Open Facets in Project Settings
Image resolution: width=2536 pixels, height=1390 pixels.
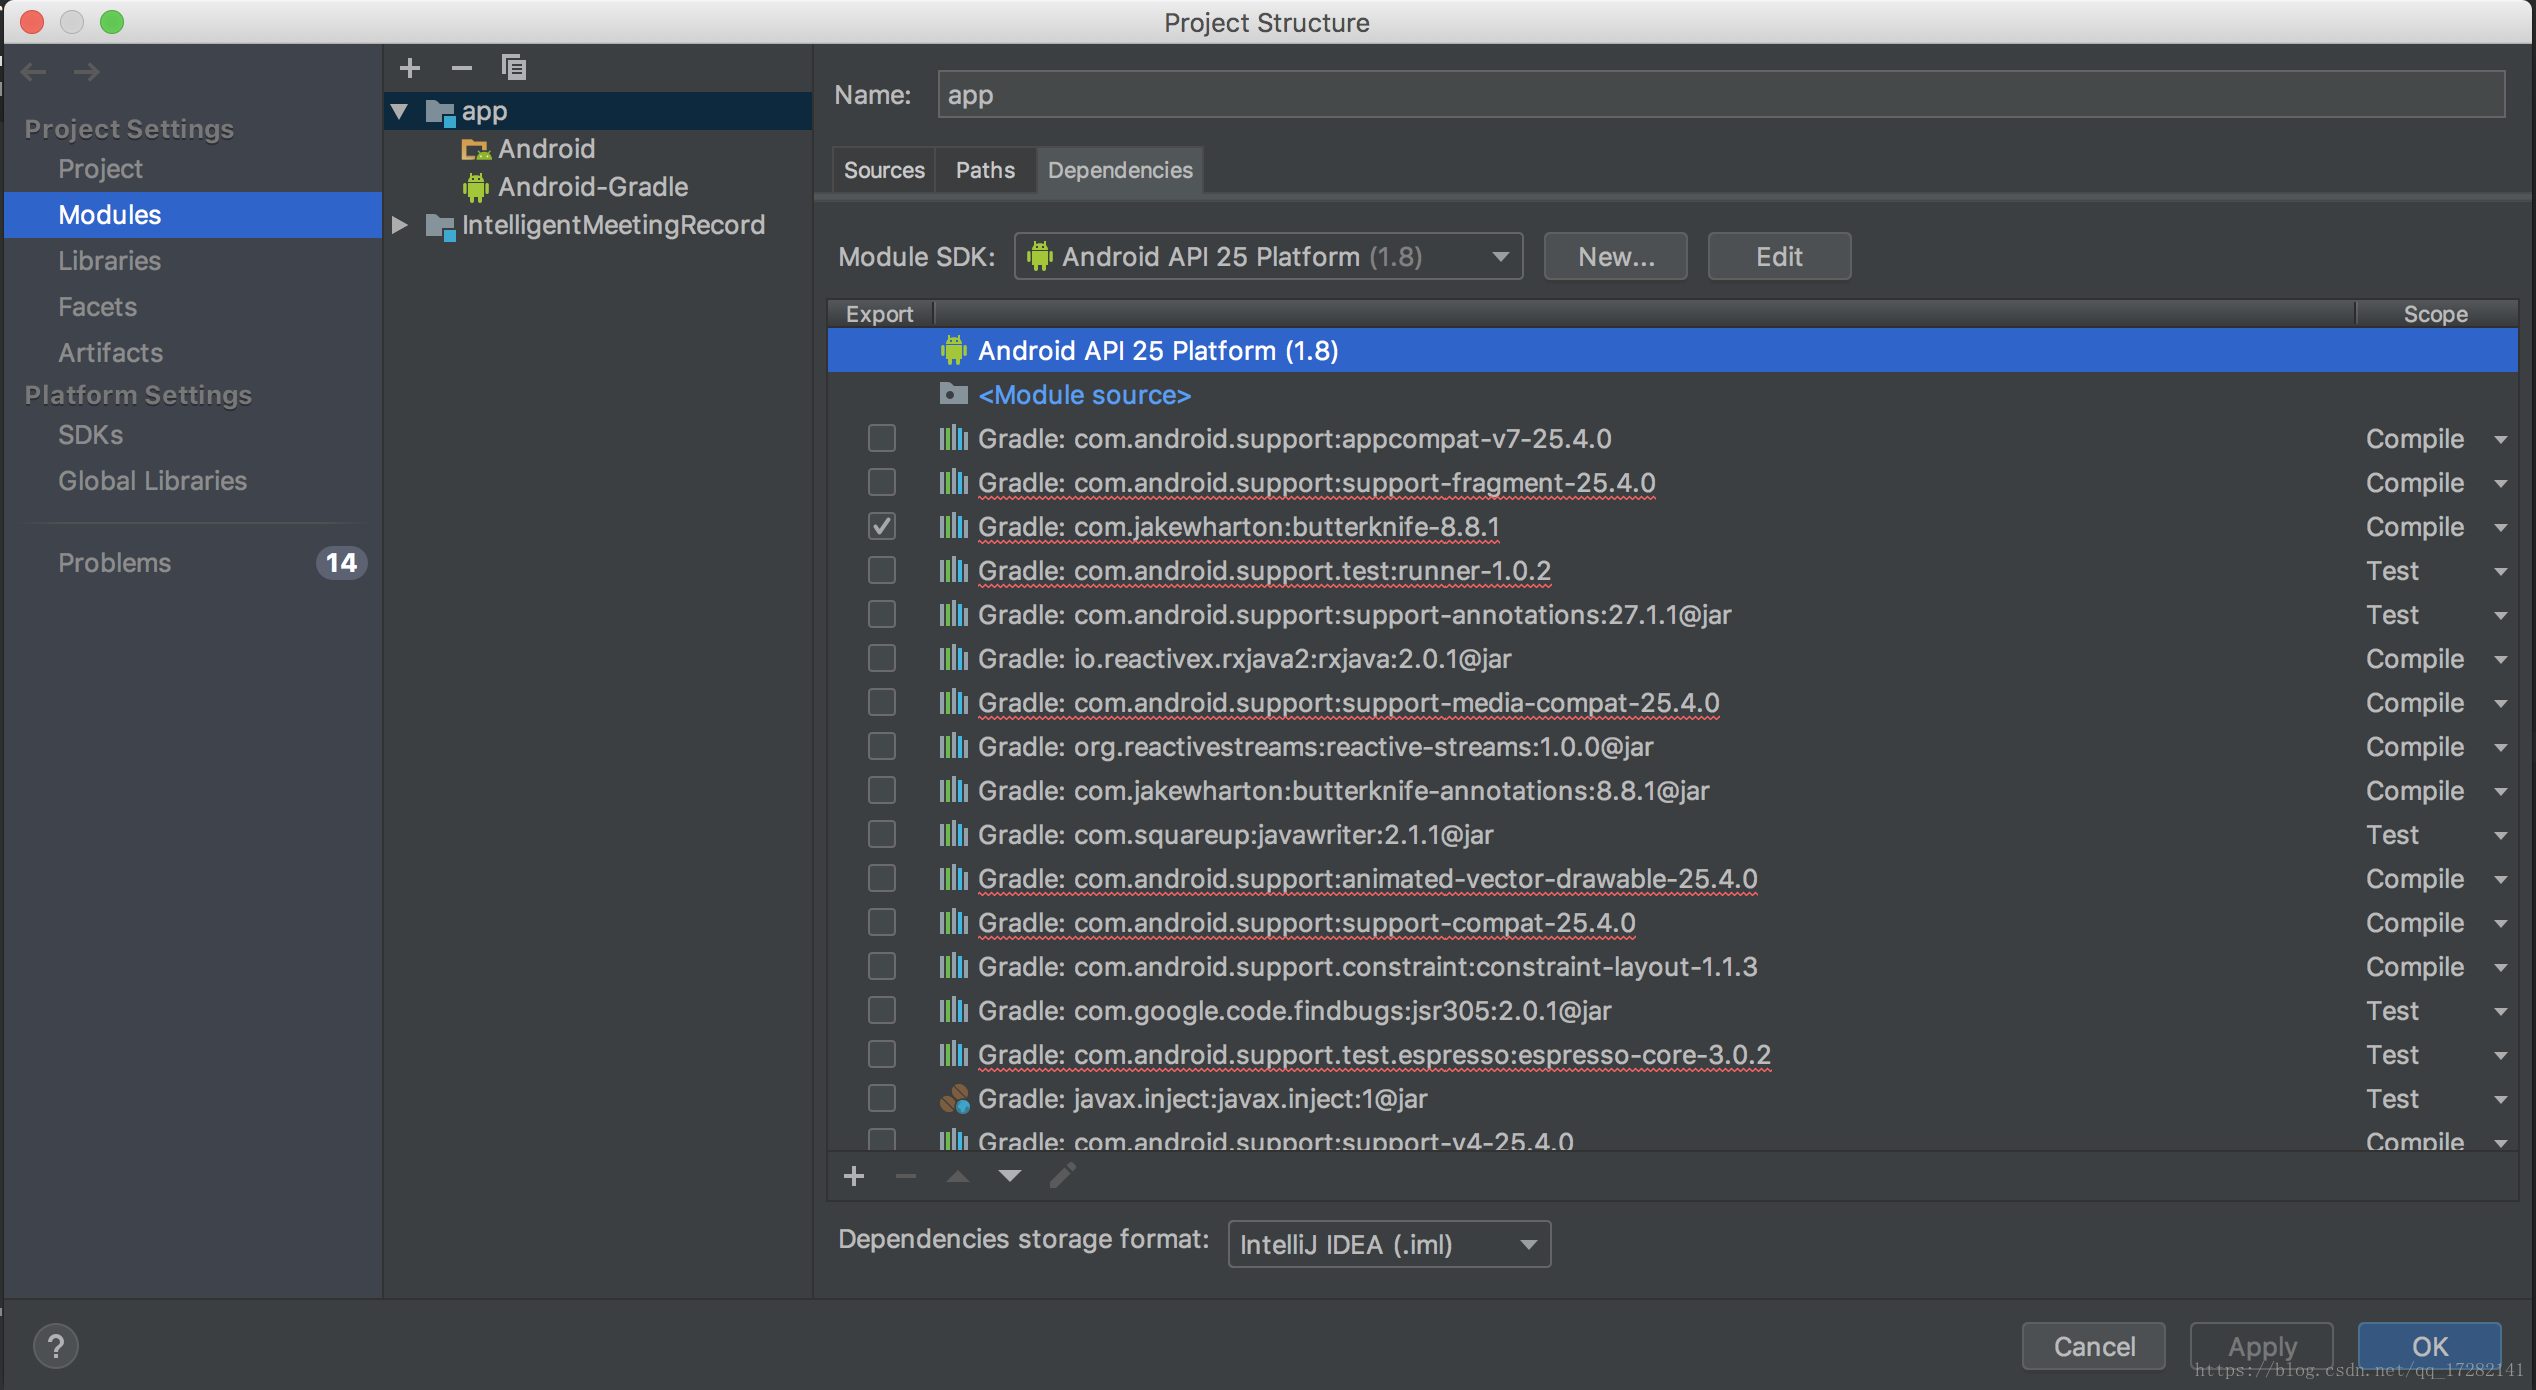[x=97, y=307]
